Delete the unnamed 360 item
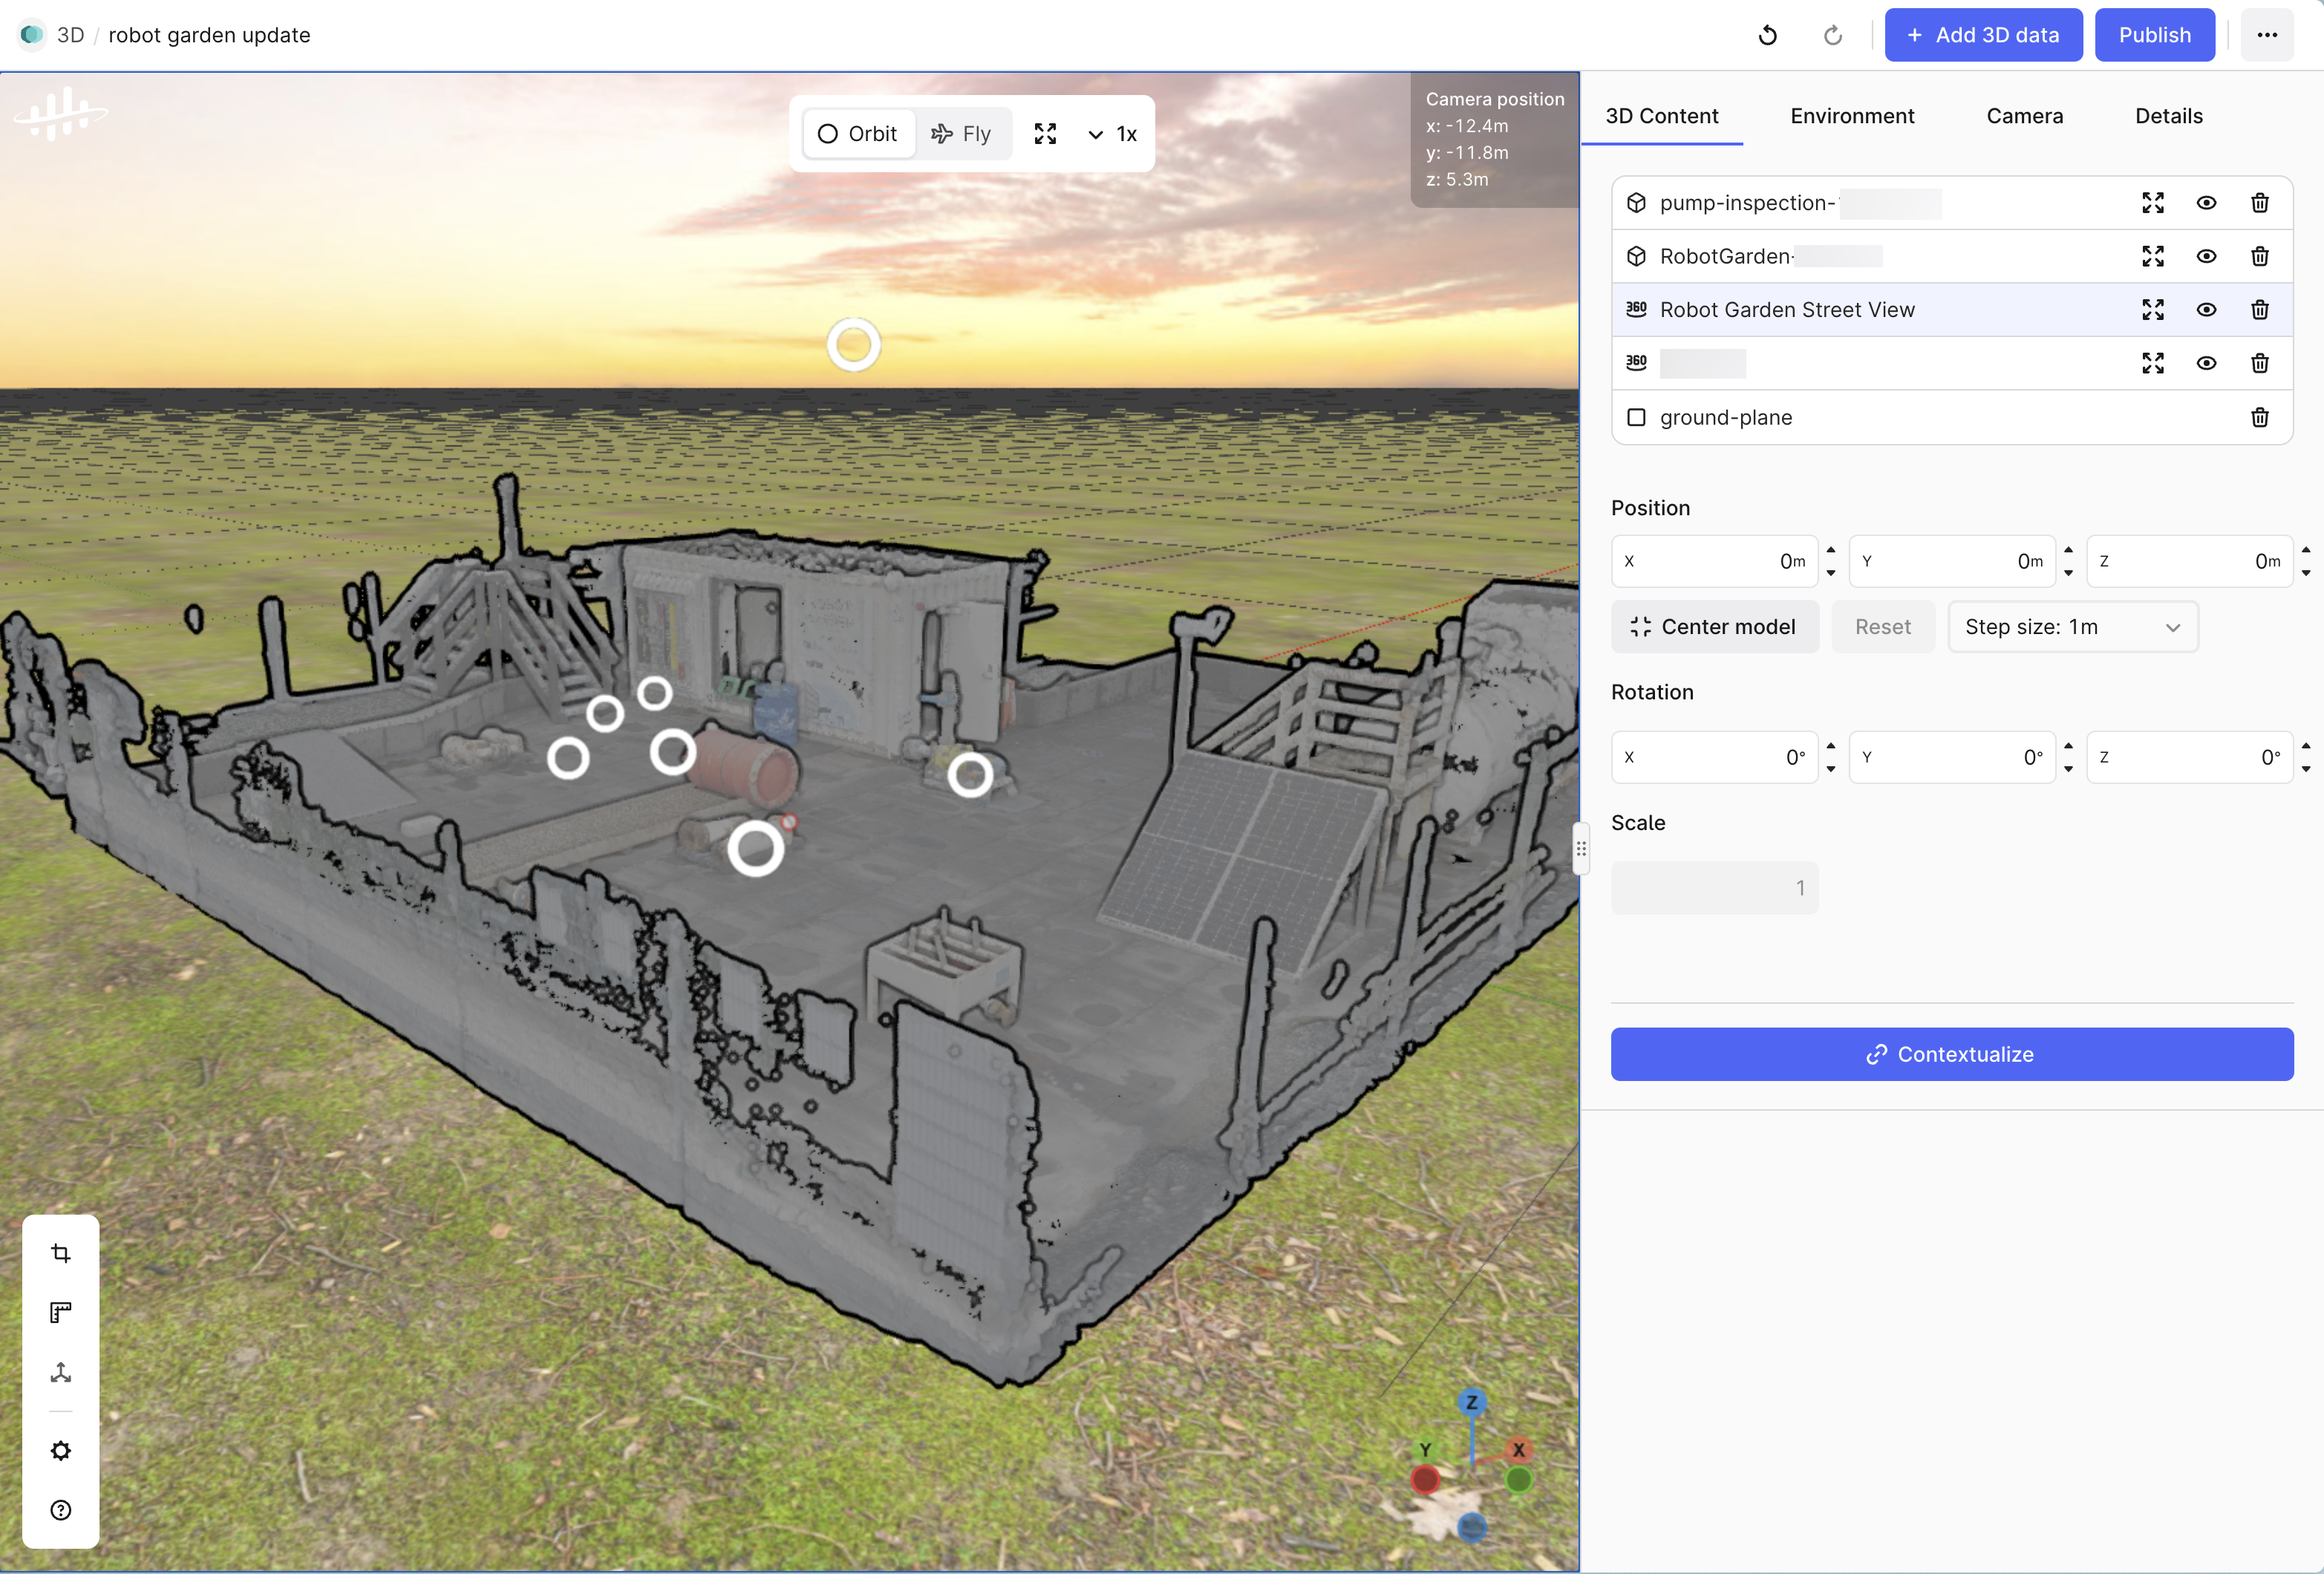Screen dimensions: 2324x1574 point(2259,363)
